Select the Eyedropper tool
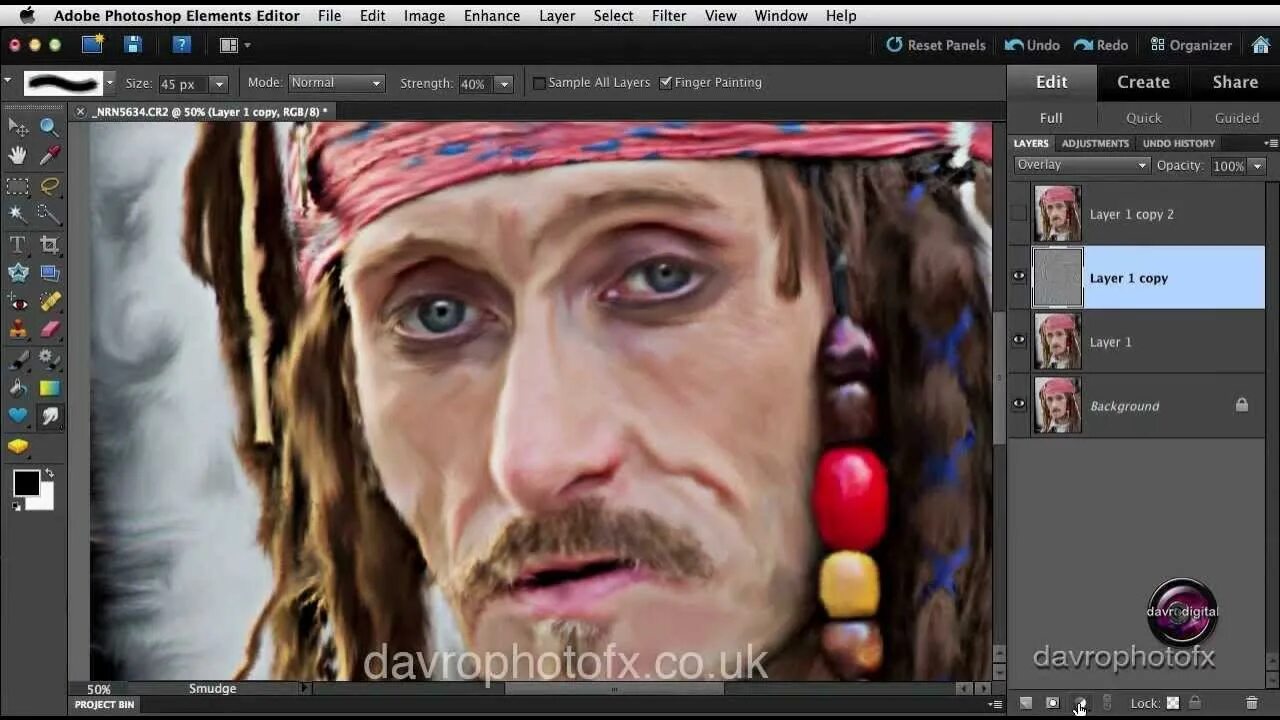This screenshot has height=720, width=1280. click(x=49, y=155)
